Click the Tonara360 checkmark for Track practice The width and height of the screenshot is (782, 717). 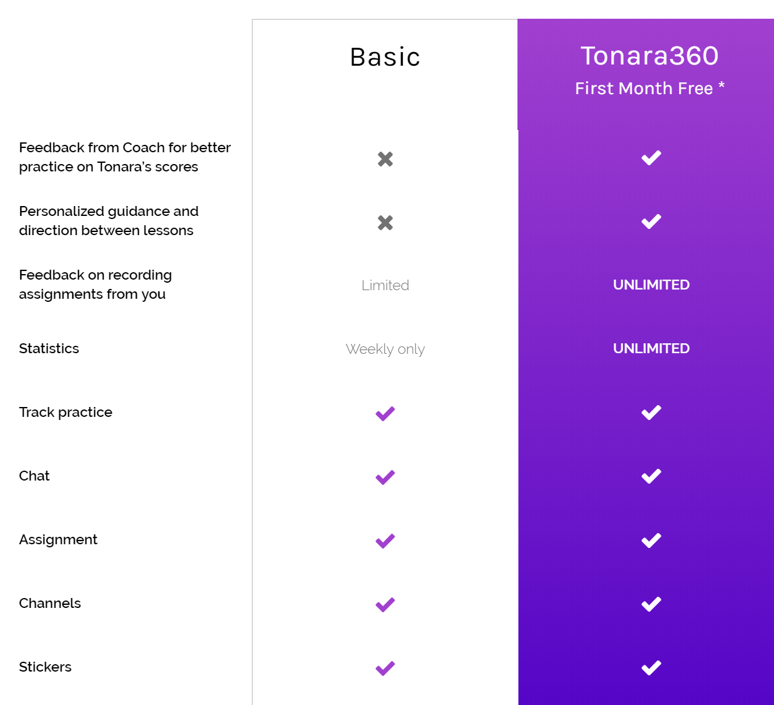point(651,412)
